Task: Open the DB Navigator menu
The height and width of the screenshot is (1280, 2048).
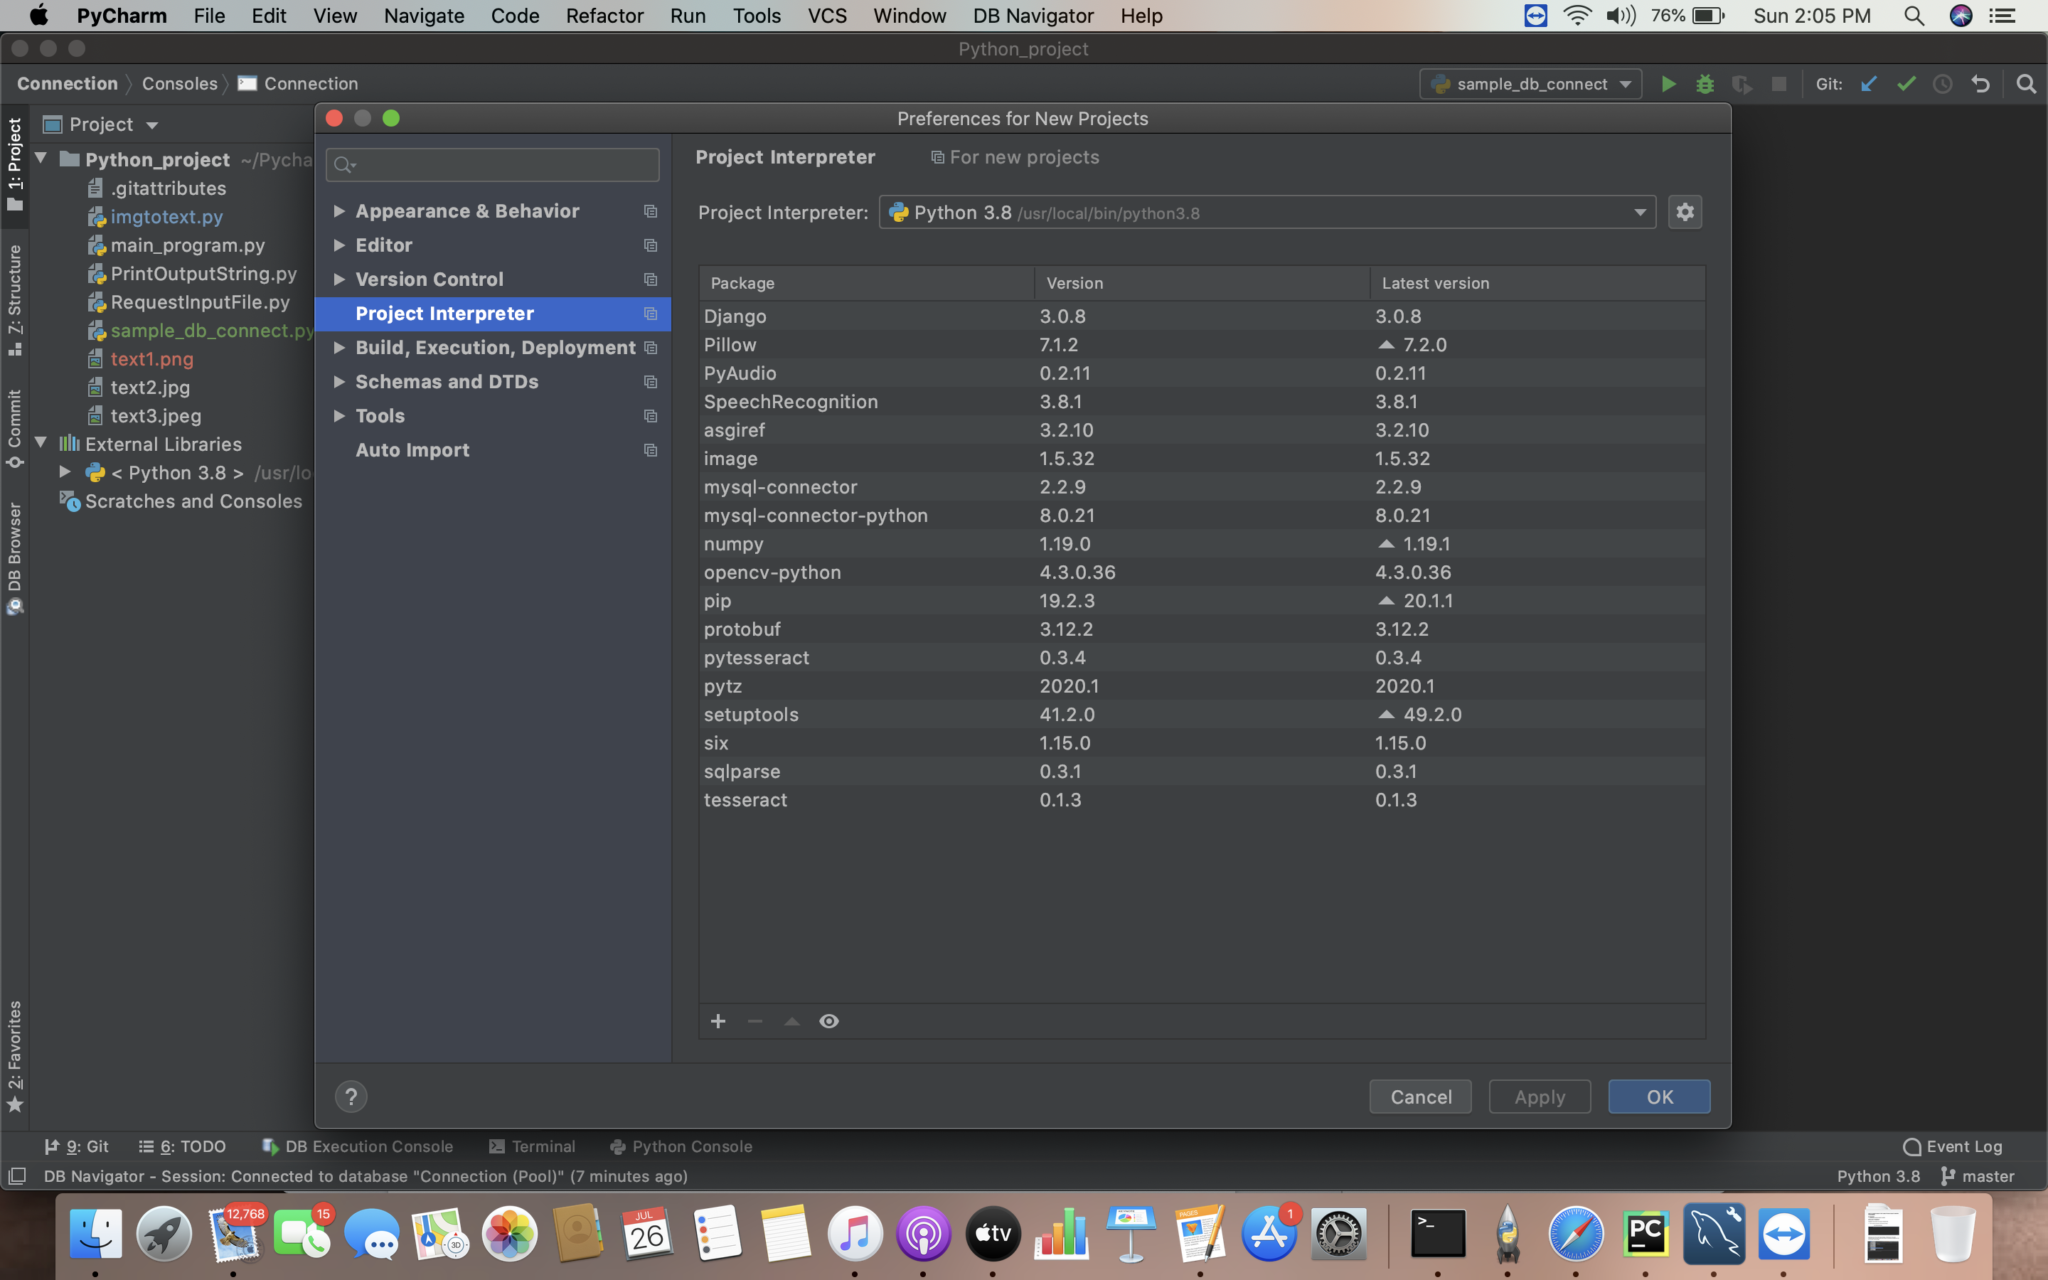Action: (x=1033, y=16)
